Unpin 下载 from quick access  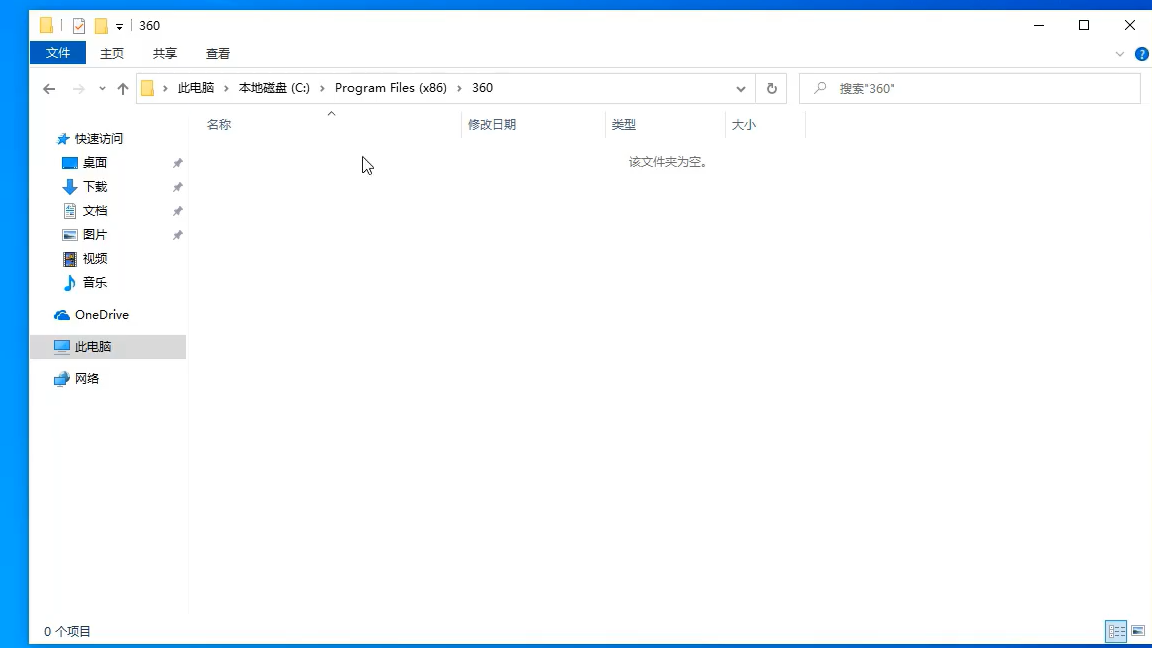(177, 186)
